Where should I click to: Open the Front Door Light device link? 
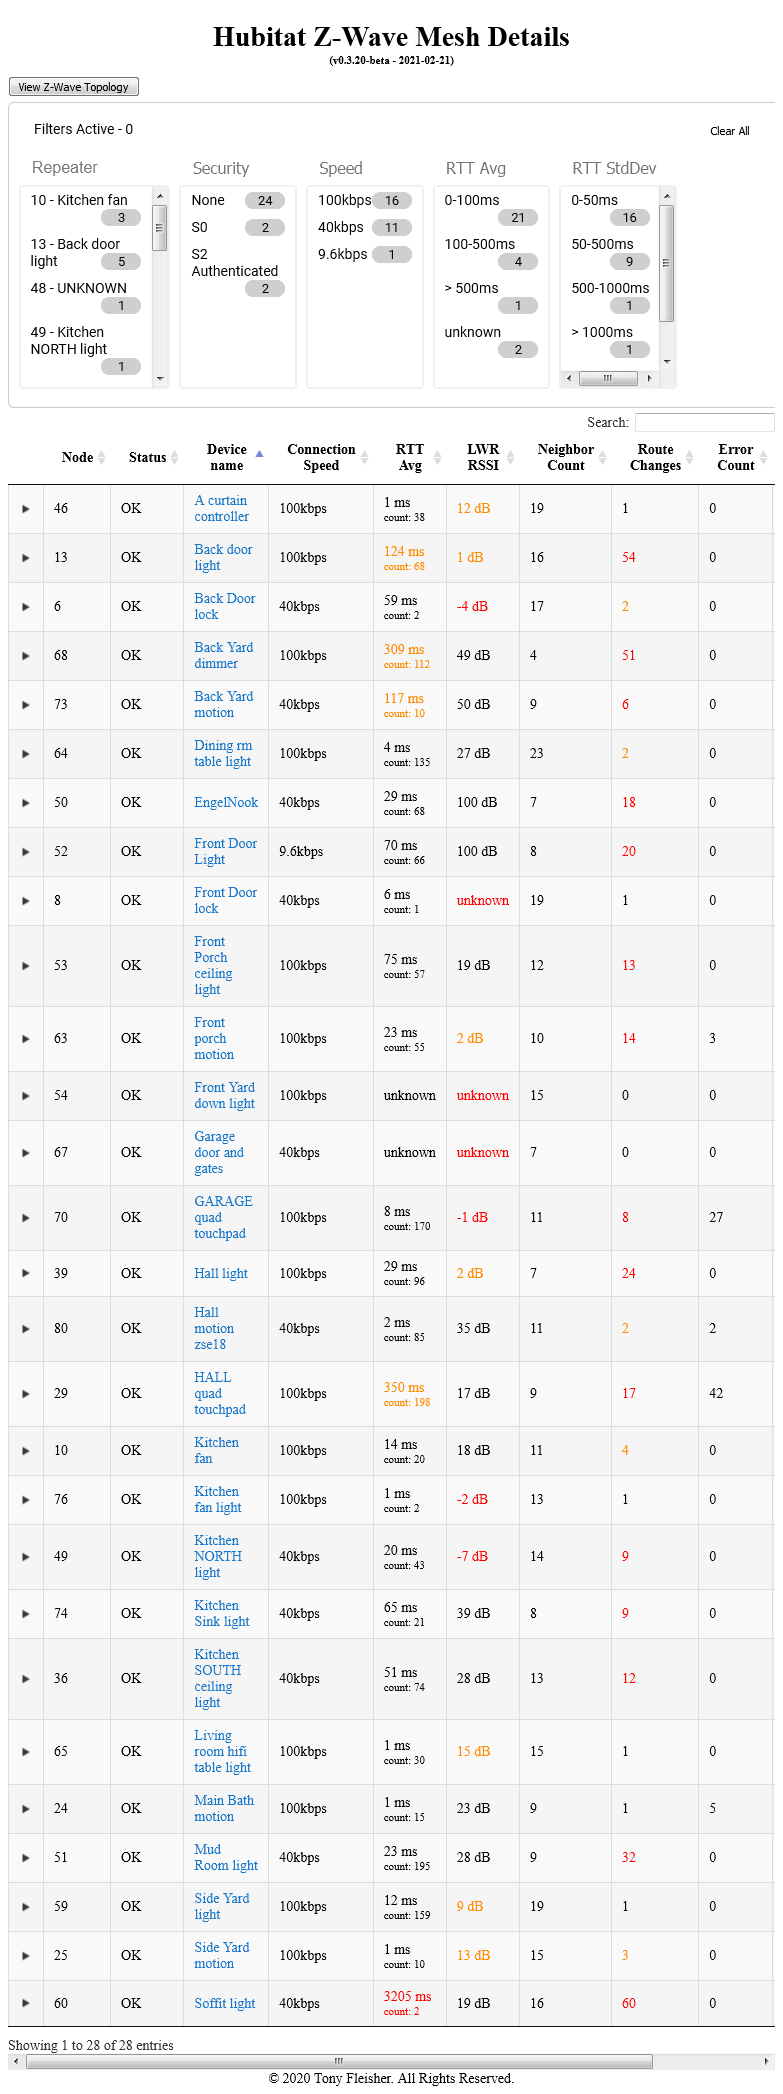225,852
